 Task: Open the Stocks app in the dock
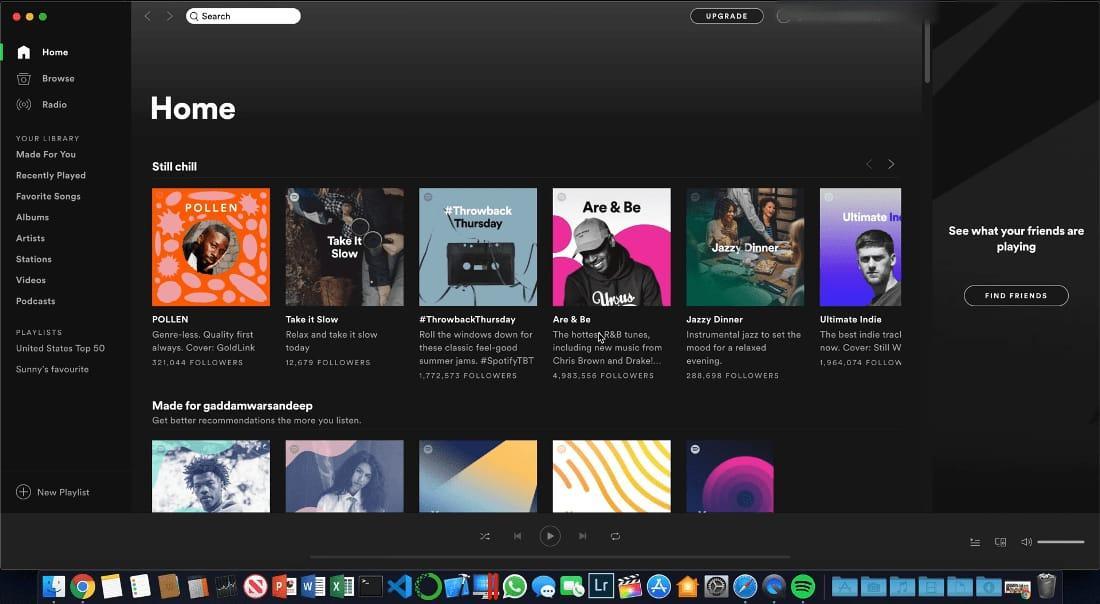click(x=226, y=586)
